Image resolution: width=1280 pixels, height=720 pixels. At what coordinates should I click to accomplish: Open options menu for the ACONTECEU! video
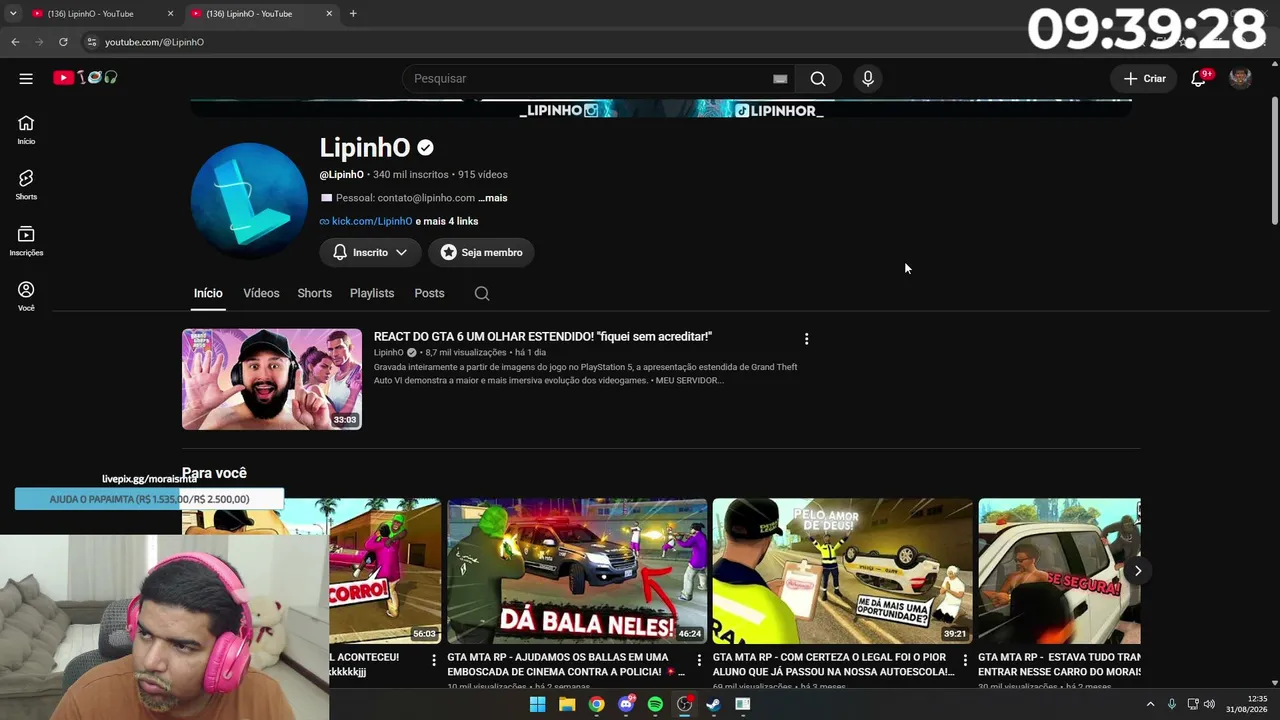click(x=434, y=660)
